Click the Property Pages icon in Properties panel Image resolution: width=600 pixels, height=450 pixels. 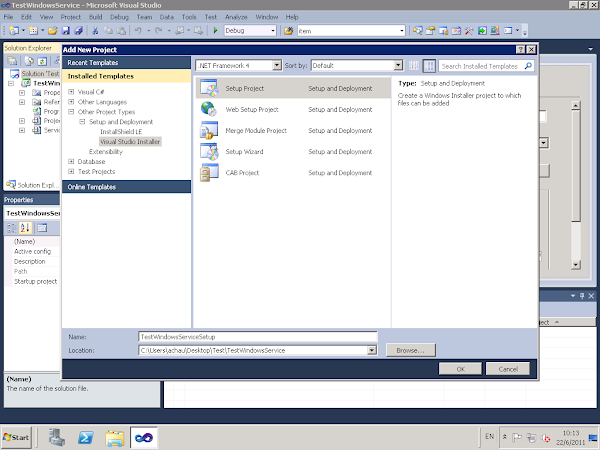pos(42,228)
